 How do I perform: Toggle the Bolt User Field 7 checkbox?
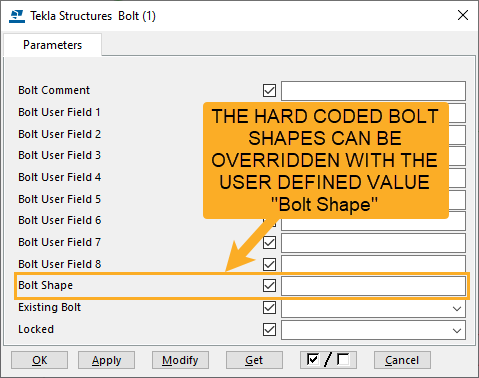[x=269, y=242]
